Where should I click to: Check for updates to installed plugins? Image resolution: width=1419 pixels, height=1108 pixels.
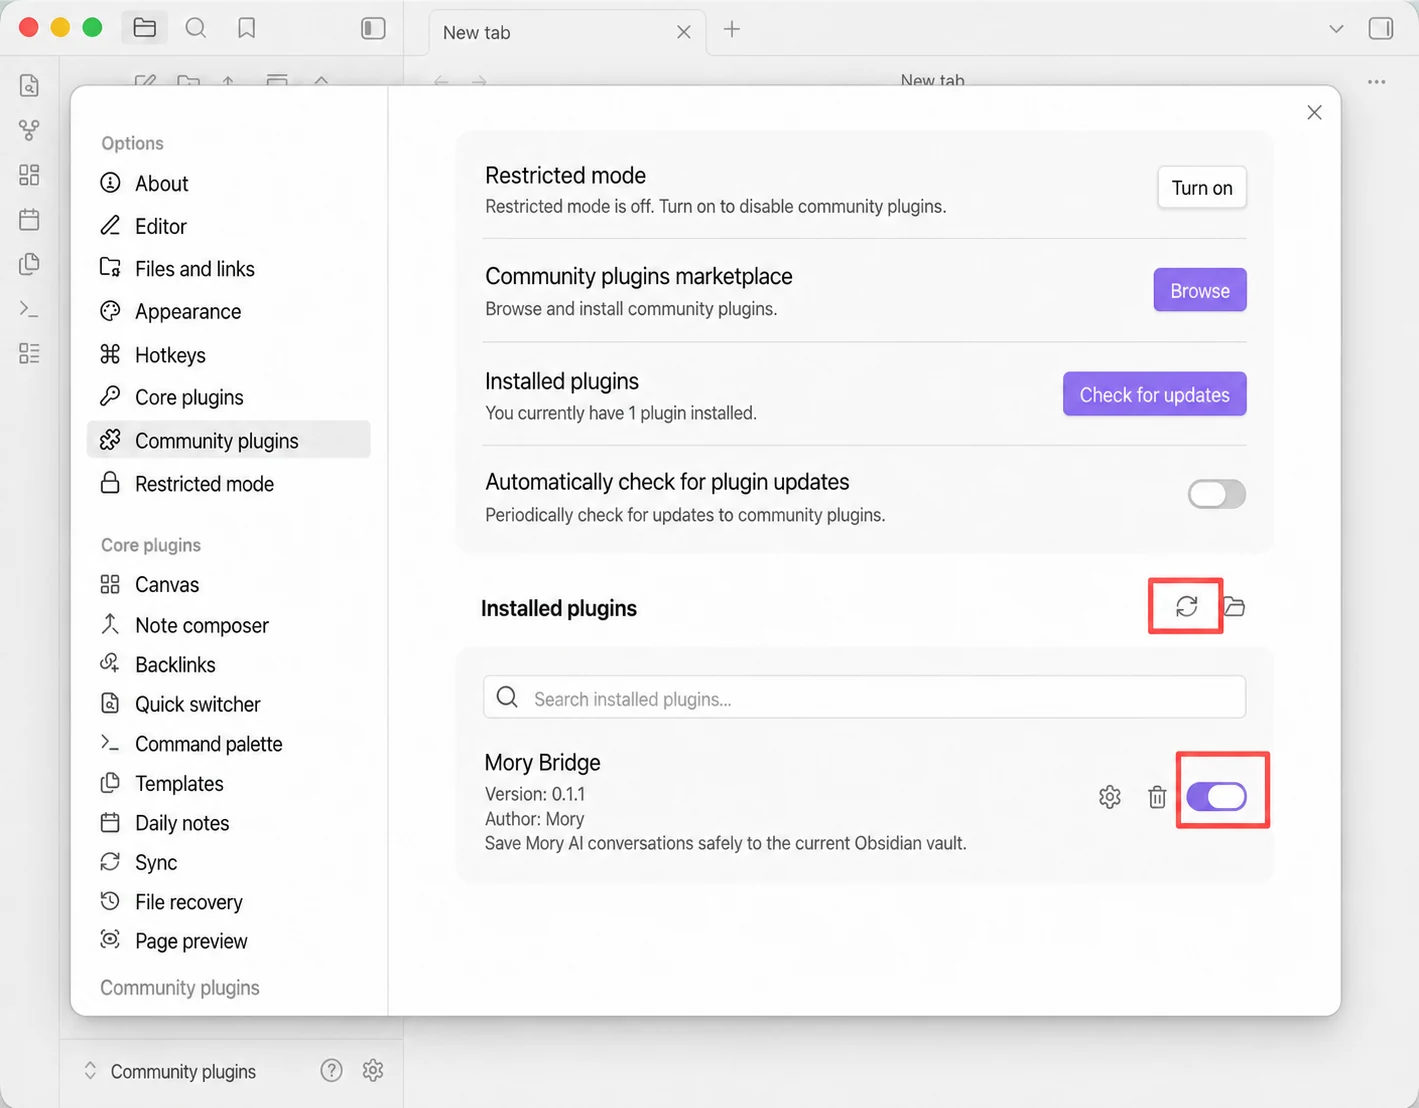click(x=1155, y=394)
